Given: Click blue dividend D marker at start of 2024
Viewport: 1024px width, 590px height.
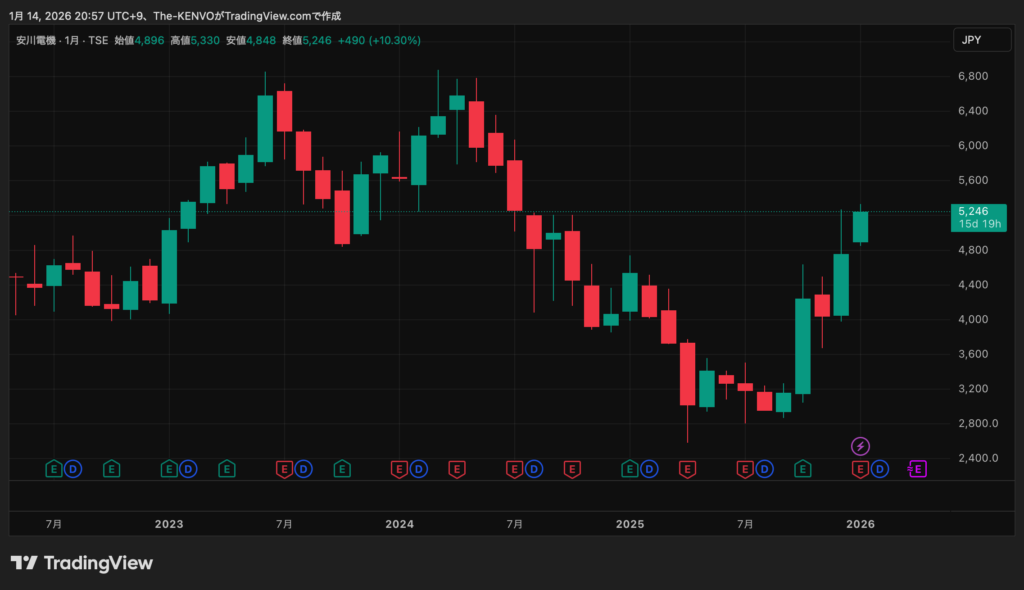Looking at the screenshot, I should coord(419,468).
